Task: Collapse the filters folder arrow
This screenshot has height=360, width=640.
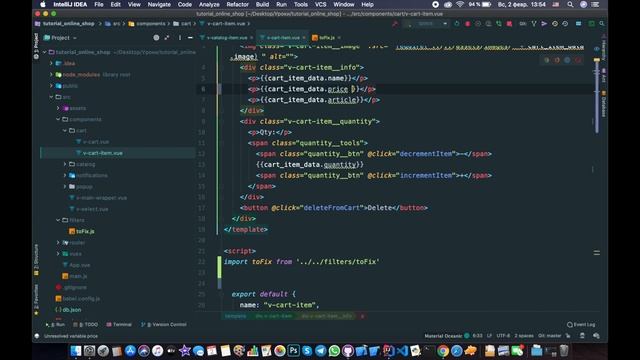Action: pos(58,220)
